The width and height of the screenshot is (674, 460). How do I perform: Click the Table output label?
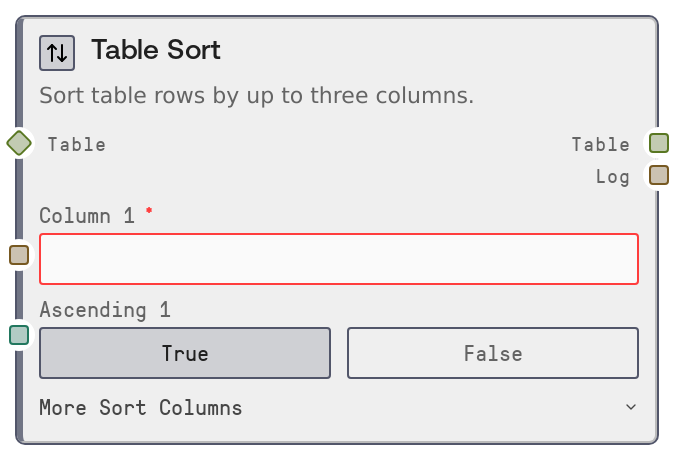coord(600,144)
